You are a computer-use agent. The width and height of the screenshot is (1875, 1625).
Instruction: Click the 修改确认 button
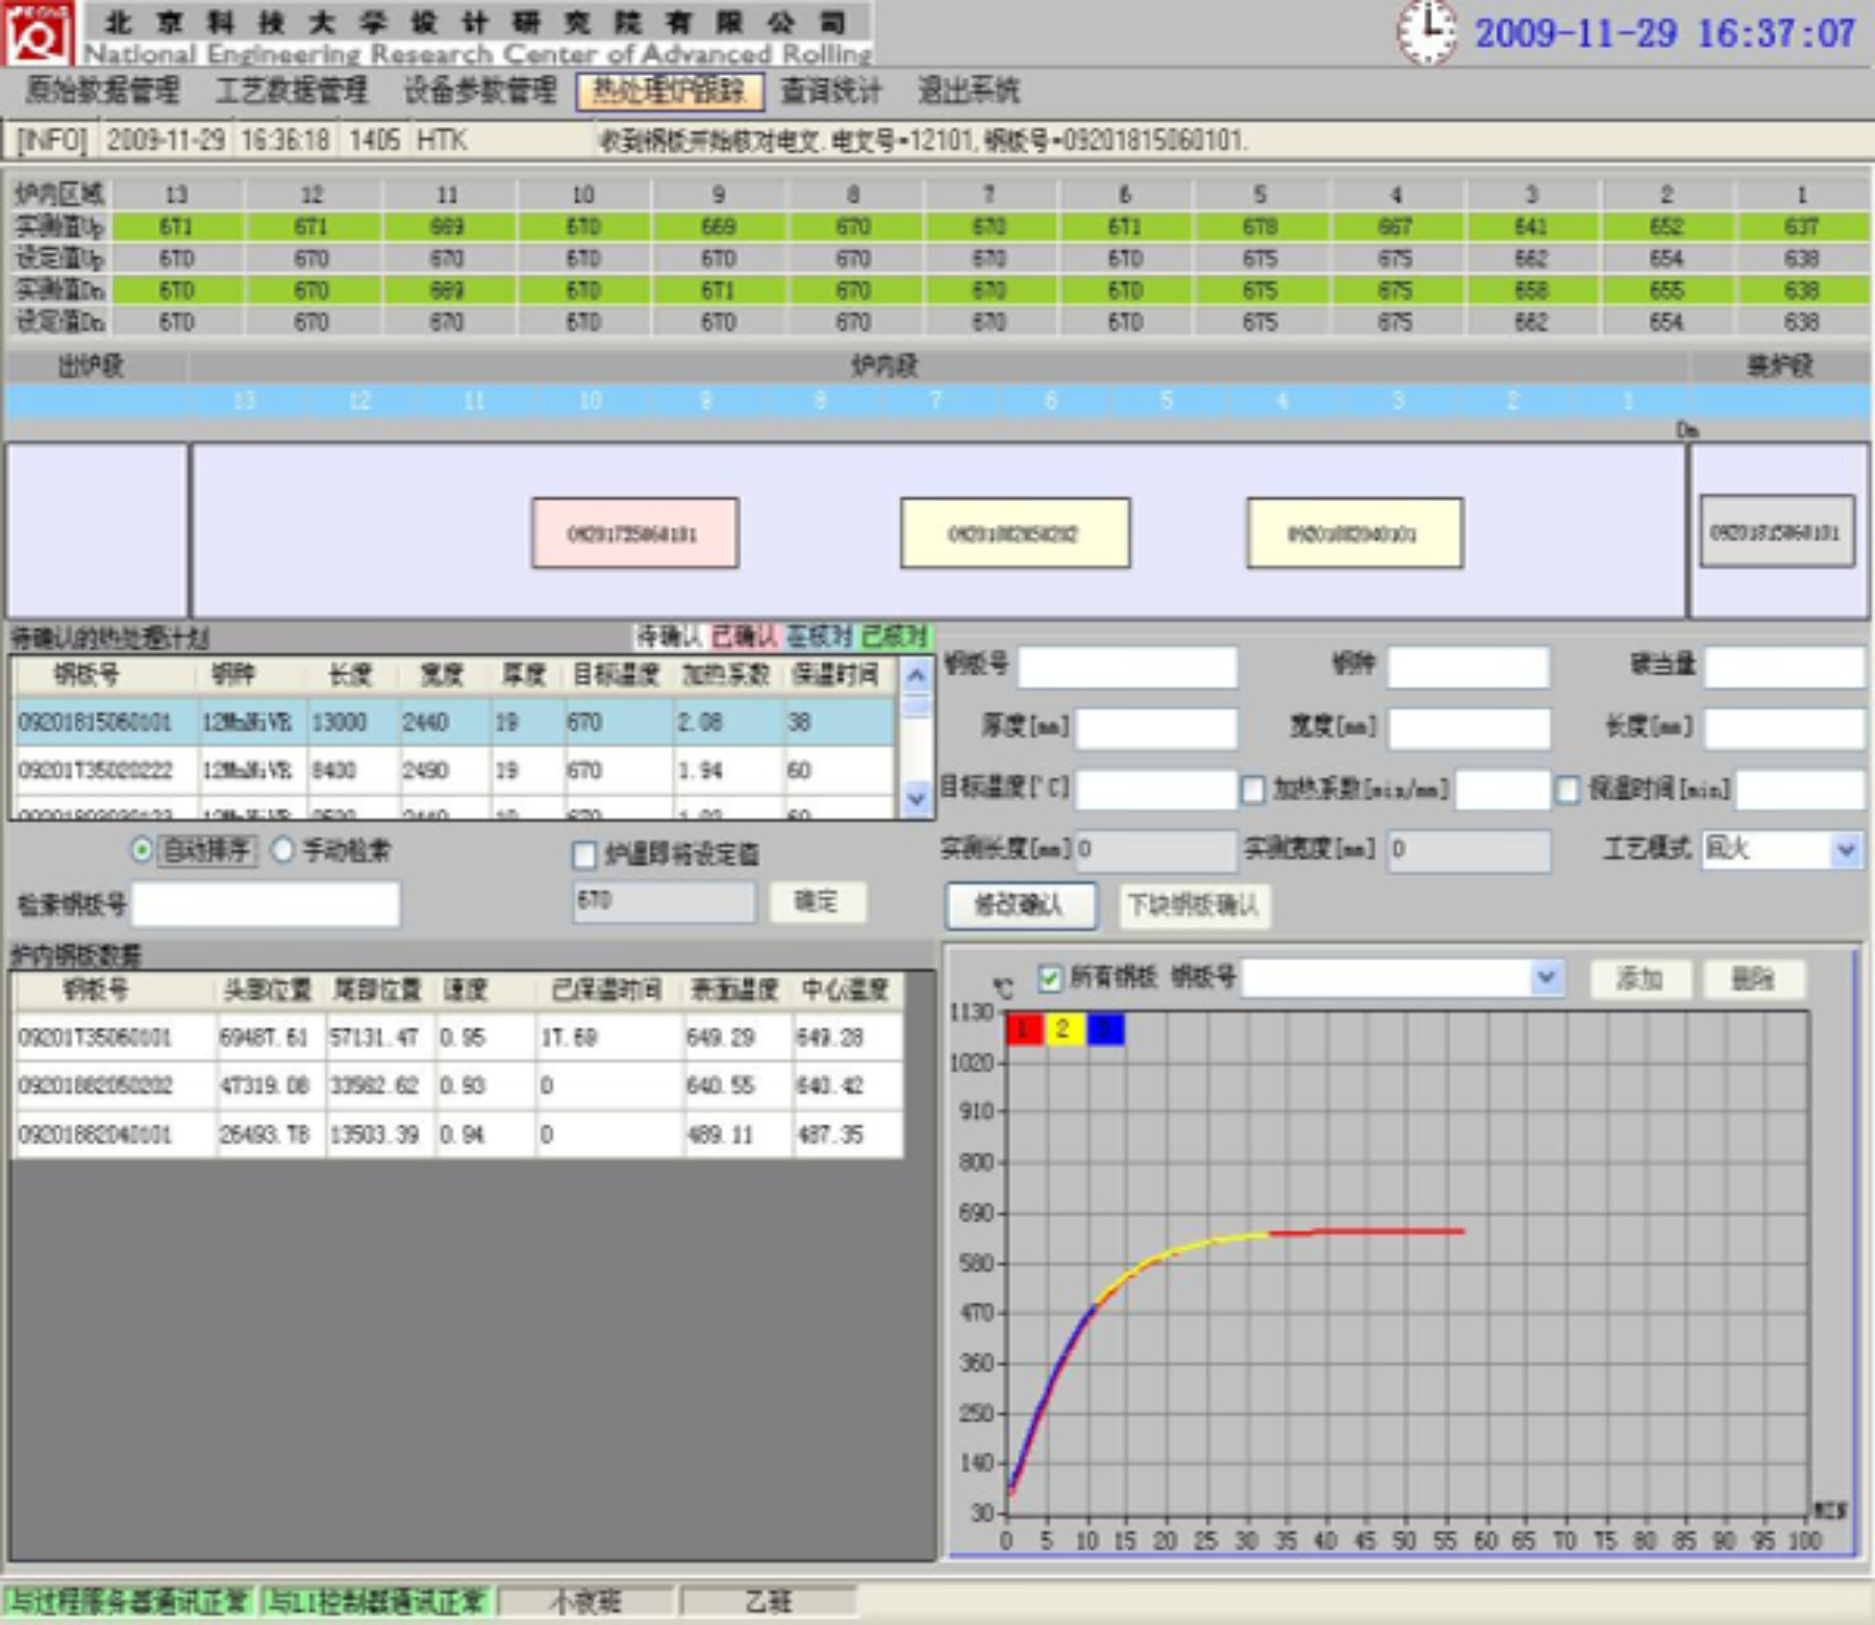[x=1020, y=905]
